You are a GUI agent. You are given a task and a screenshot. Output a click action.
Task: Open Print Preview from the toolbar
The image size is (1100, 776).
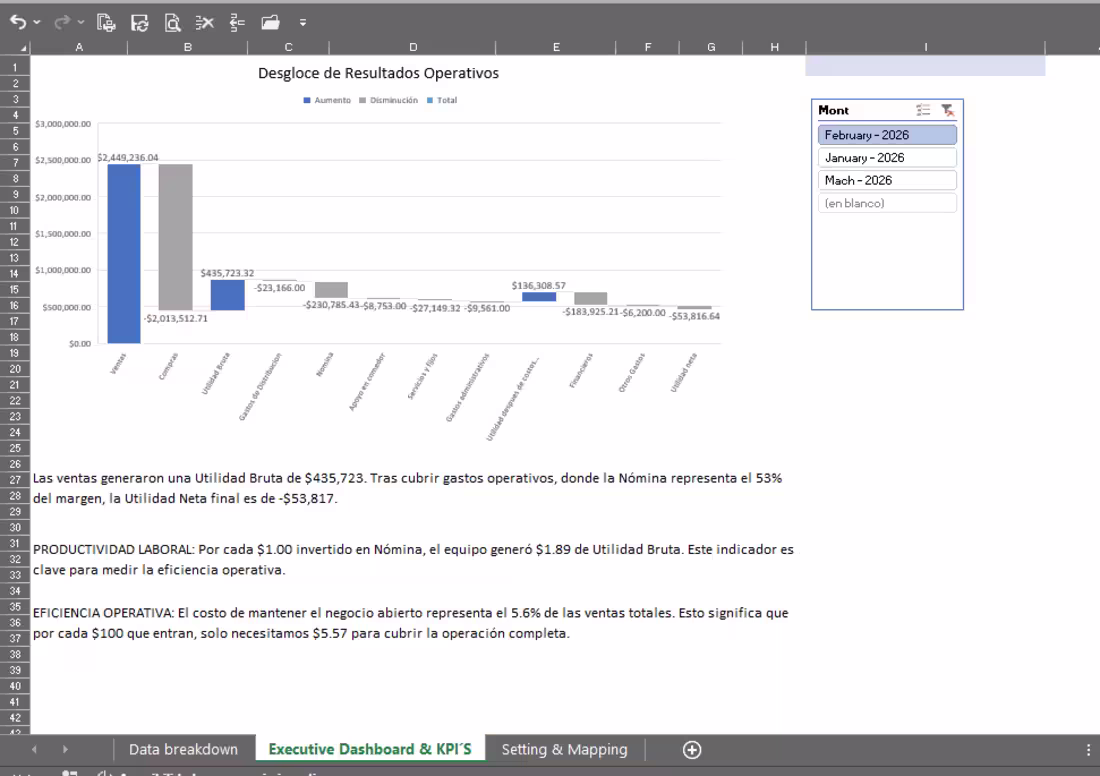[x=172, y=22]
